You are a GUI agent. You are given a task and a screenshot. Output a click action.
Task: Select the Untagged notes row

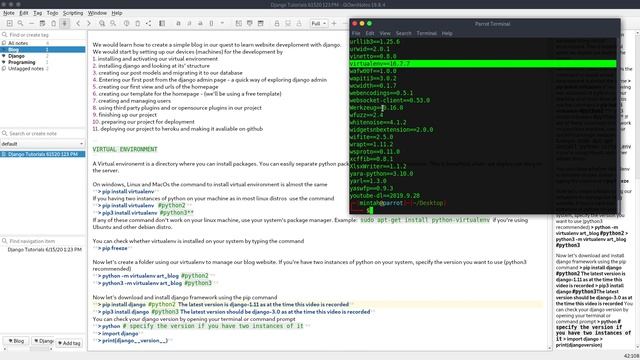43,69
